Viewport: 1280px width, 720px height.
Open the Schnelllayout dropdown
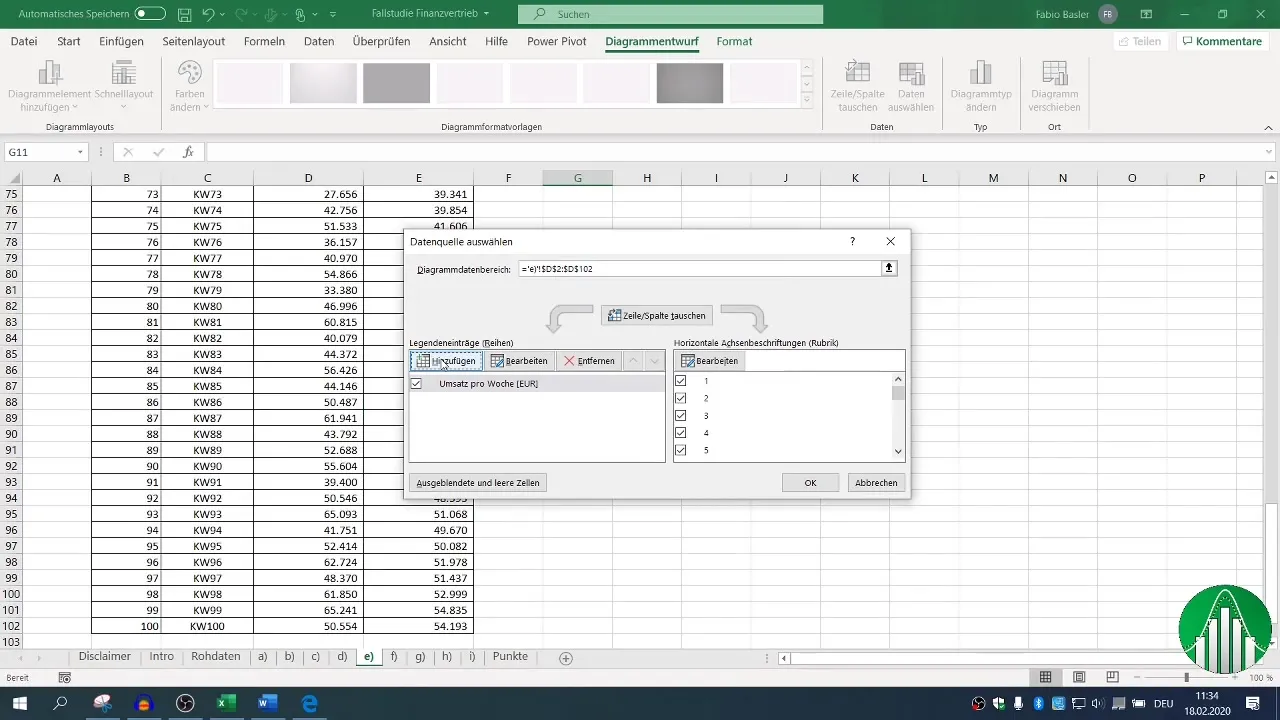click(x=123, y=86)
